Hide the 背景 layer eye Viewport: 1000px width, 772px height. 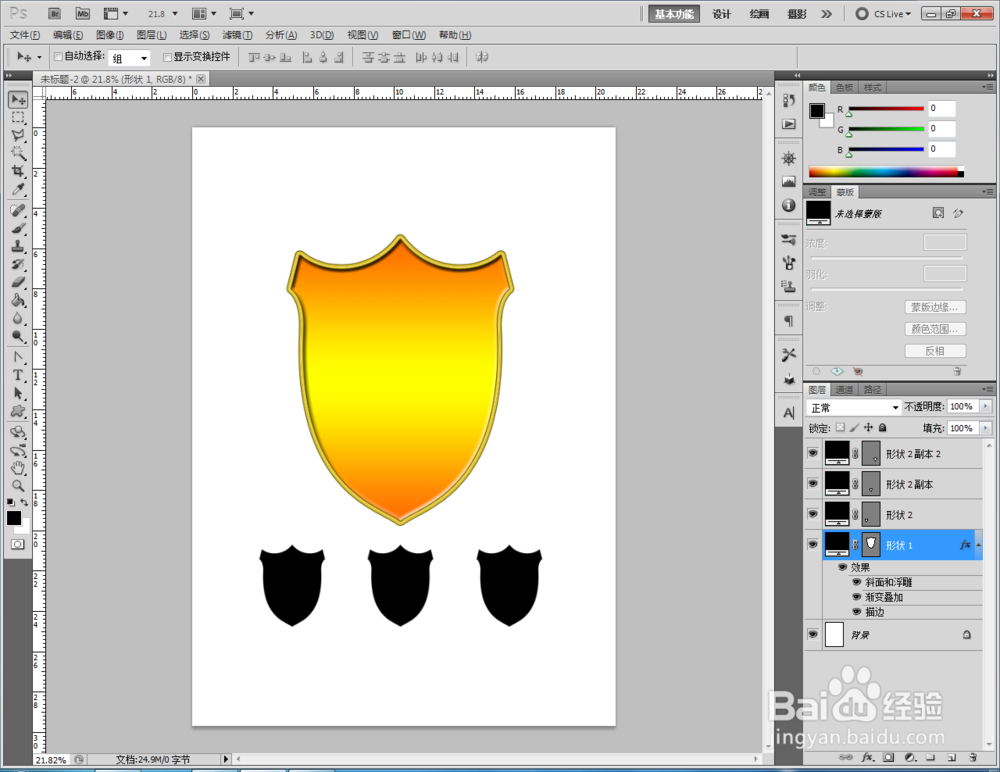[812, 634]
